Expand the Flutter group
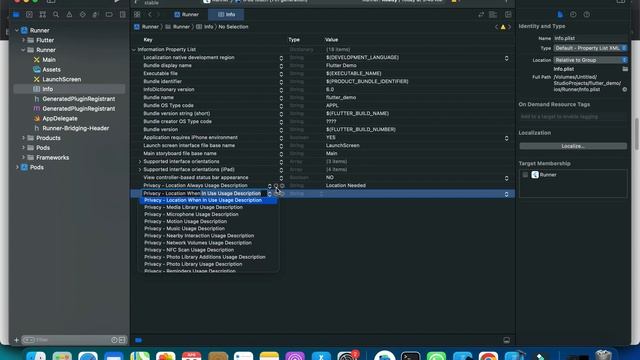 coord(23,40)
